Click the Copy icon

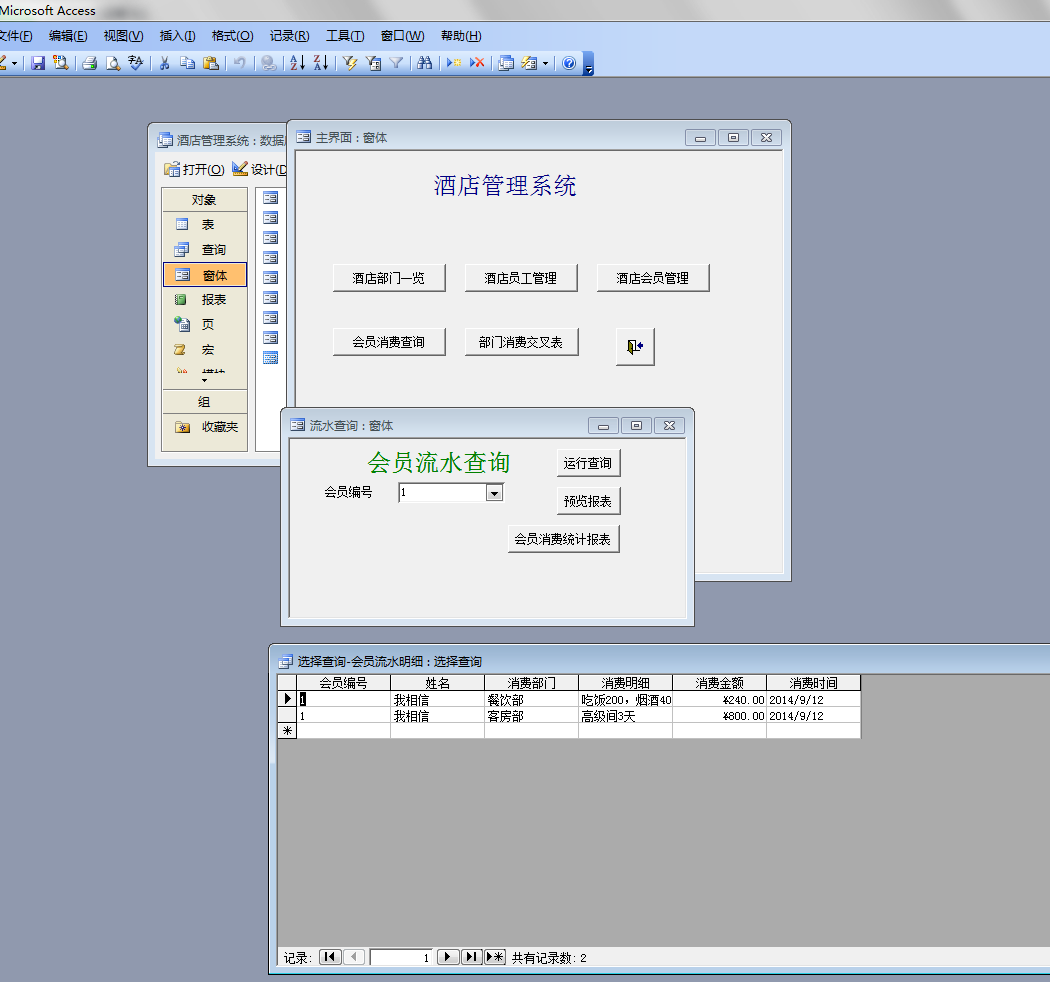(188, 63)
